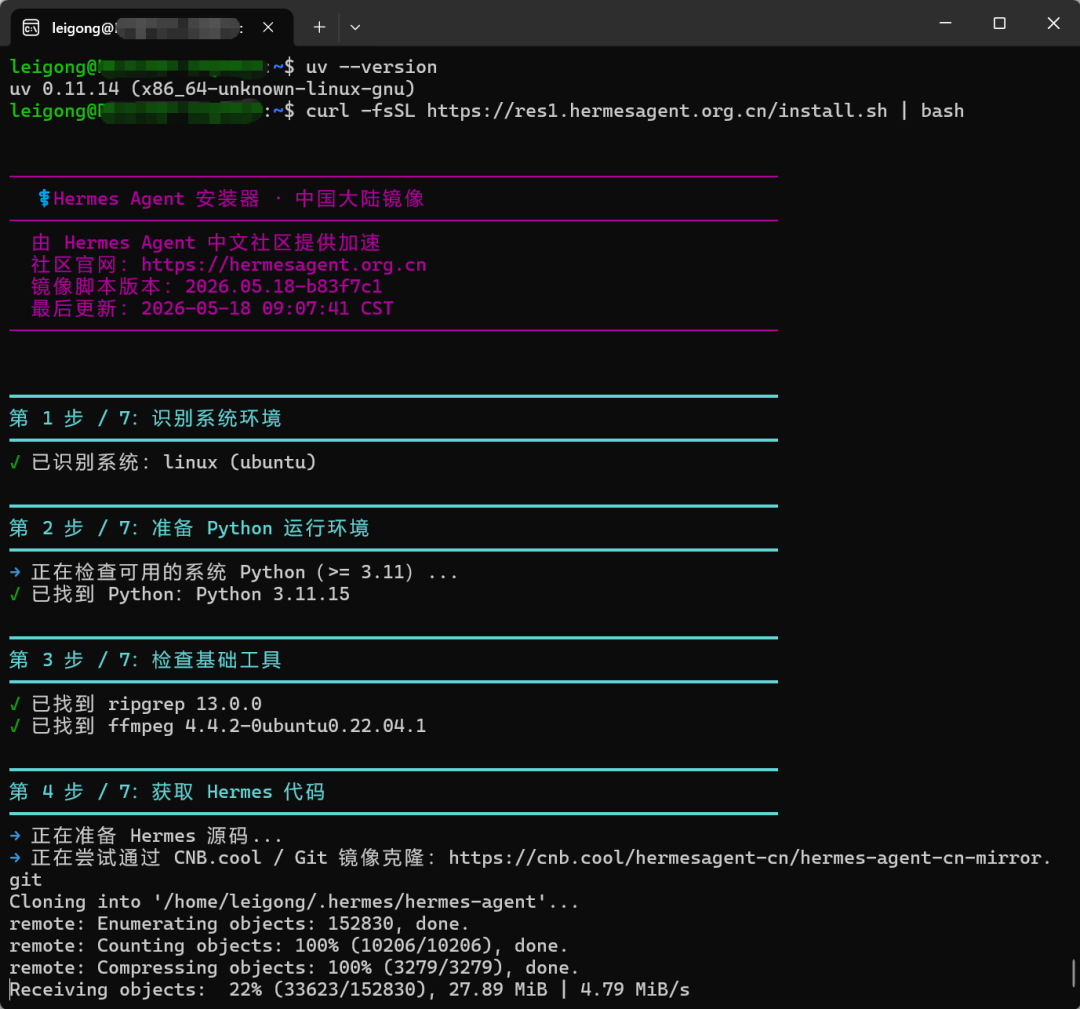Click '正在准备 Hermes 源码...' line
This screenshot has width=1080, height=1009.
pos(156,836)
